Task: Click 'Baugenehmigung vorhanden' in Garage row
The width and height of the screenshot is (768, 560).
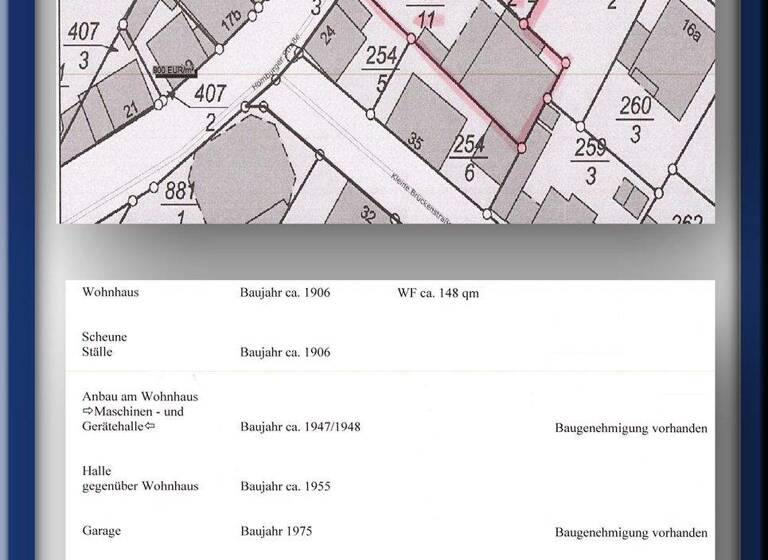Action: (631, 533)
